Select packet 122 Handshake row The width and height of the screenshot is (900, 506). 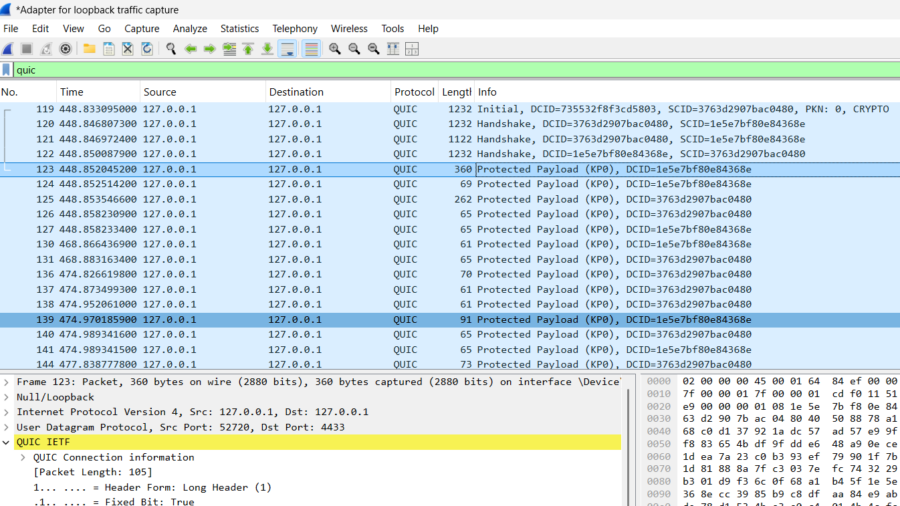(450, 154)
